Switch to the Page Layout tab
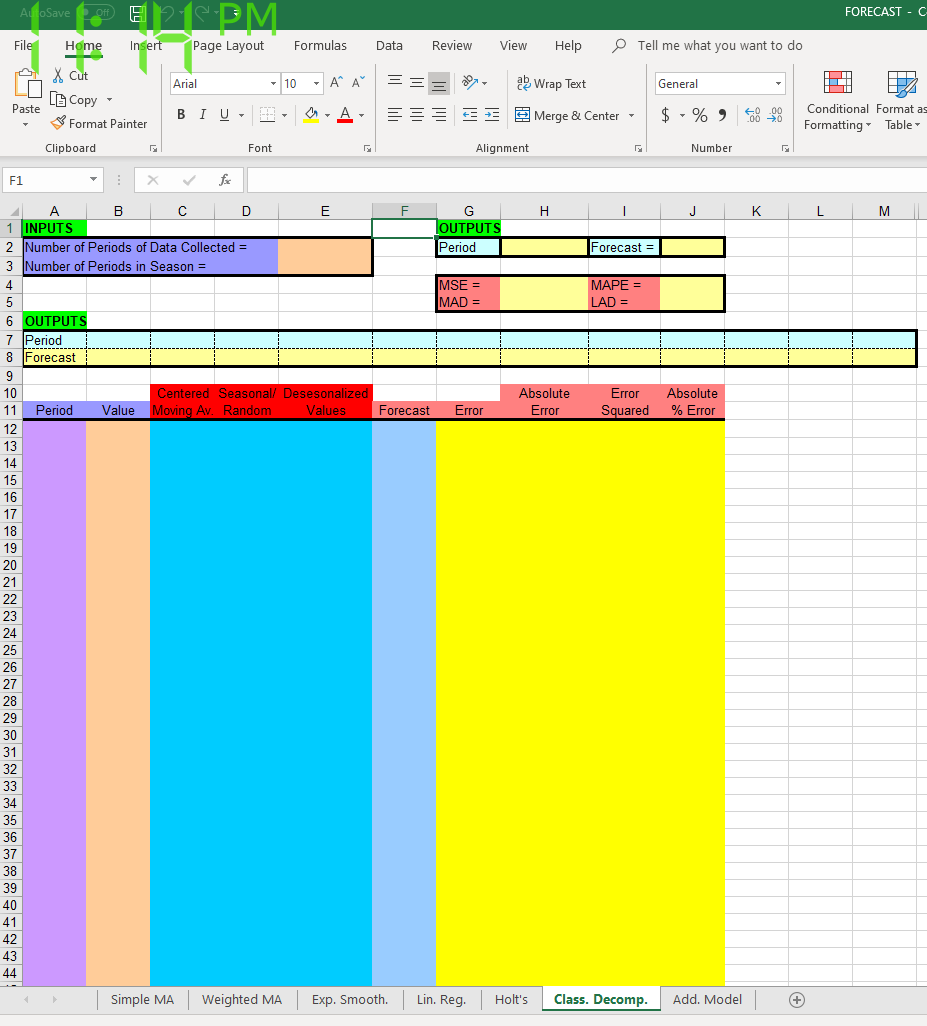Viewport: 927px width, 1026px height. (x=228, y=46)
